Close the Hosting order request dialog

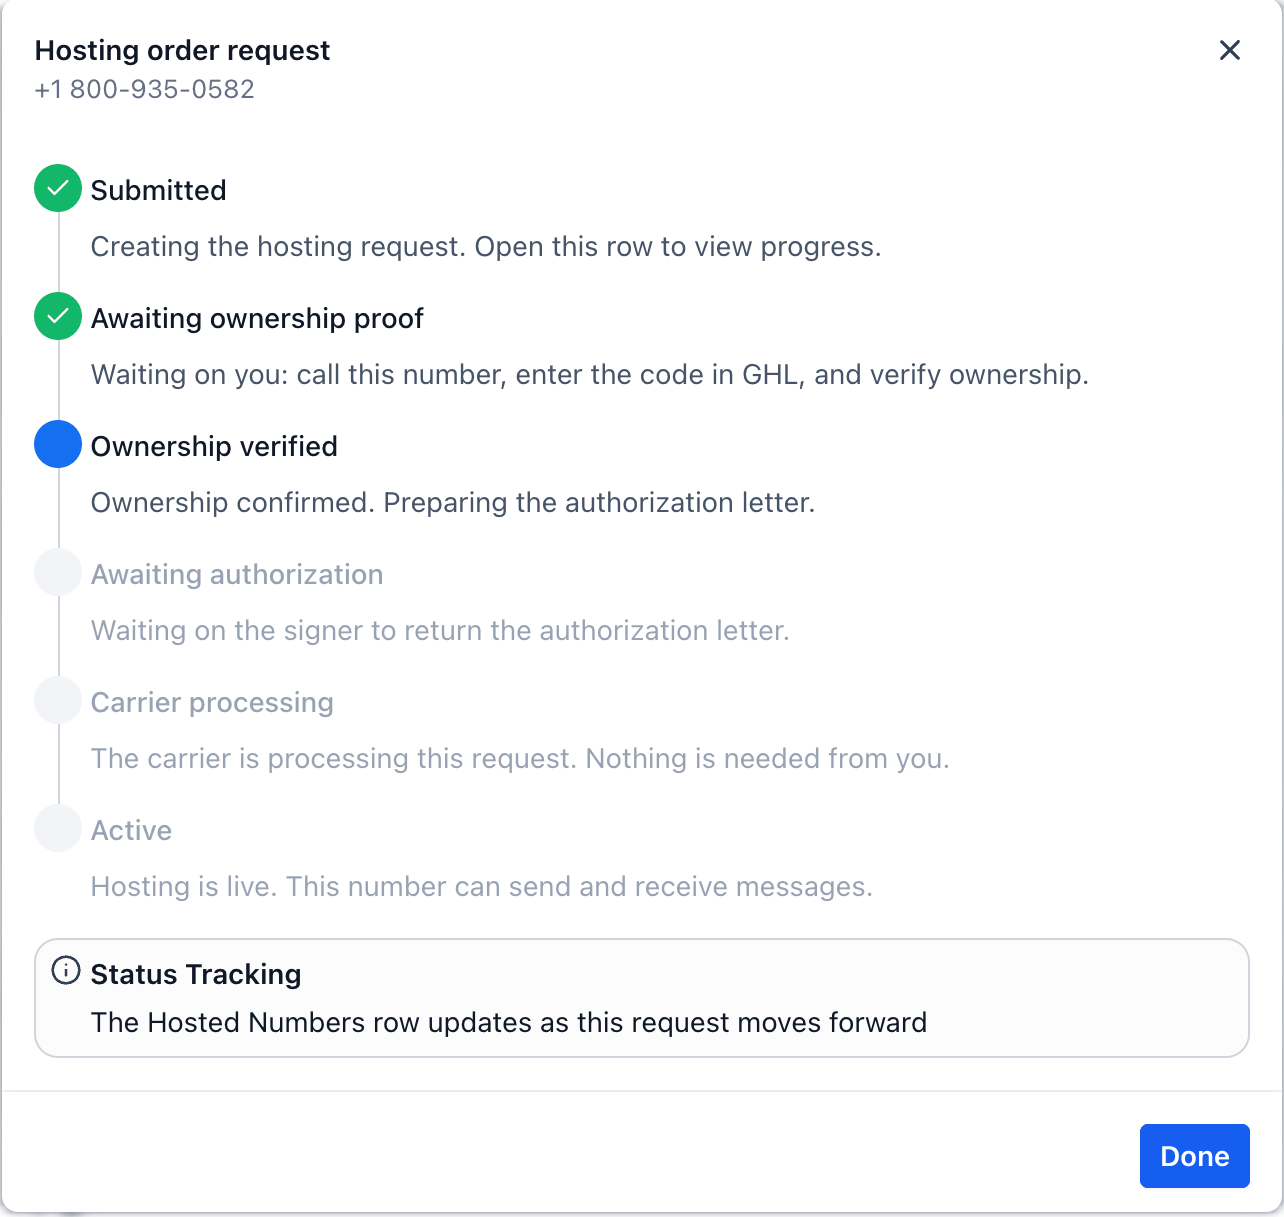(x=1230, y=50)
